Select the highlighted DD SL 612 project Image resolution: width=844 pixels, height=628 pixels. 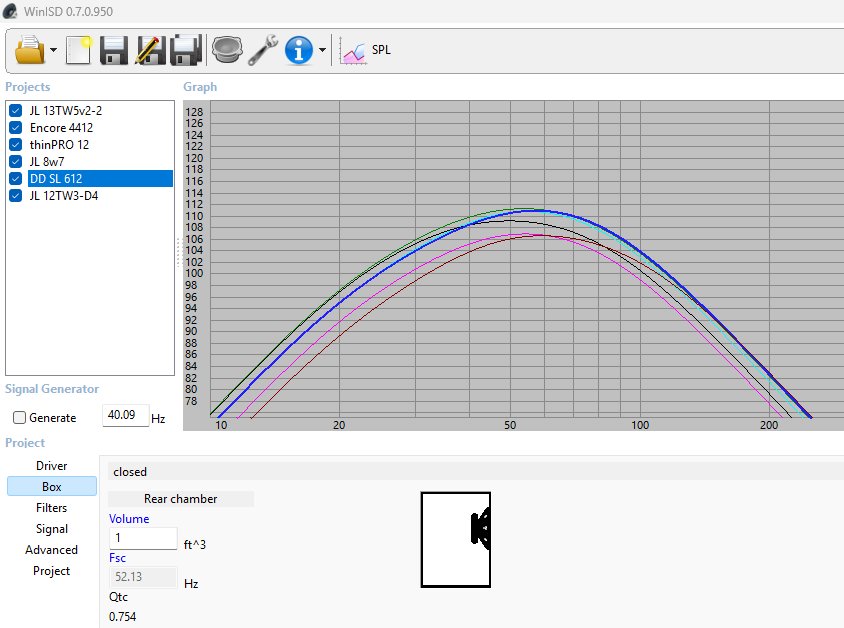pyautogui.click(x=100, y=179)
